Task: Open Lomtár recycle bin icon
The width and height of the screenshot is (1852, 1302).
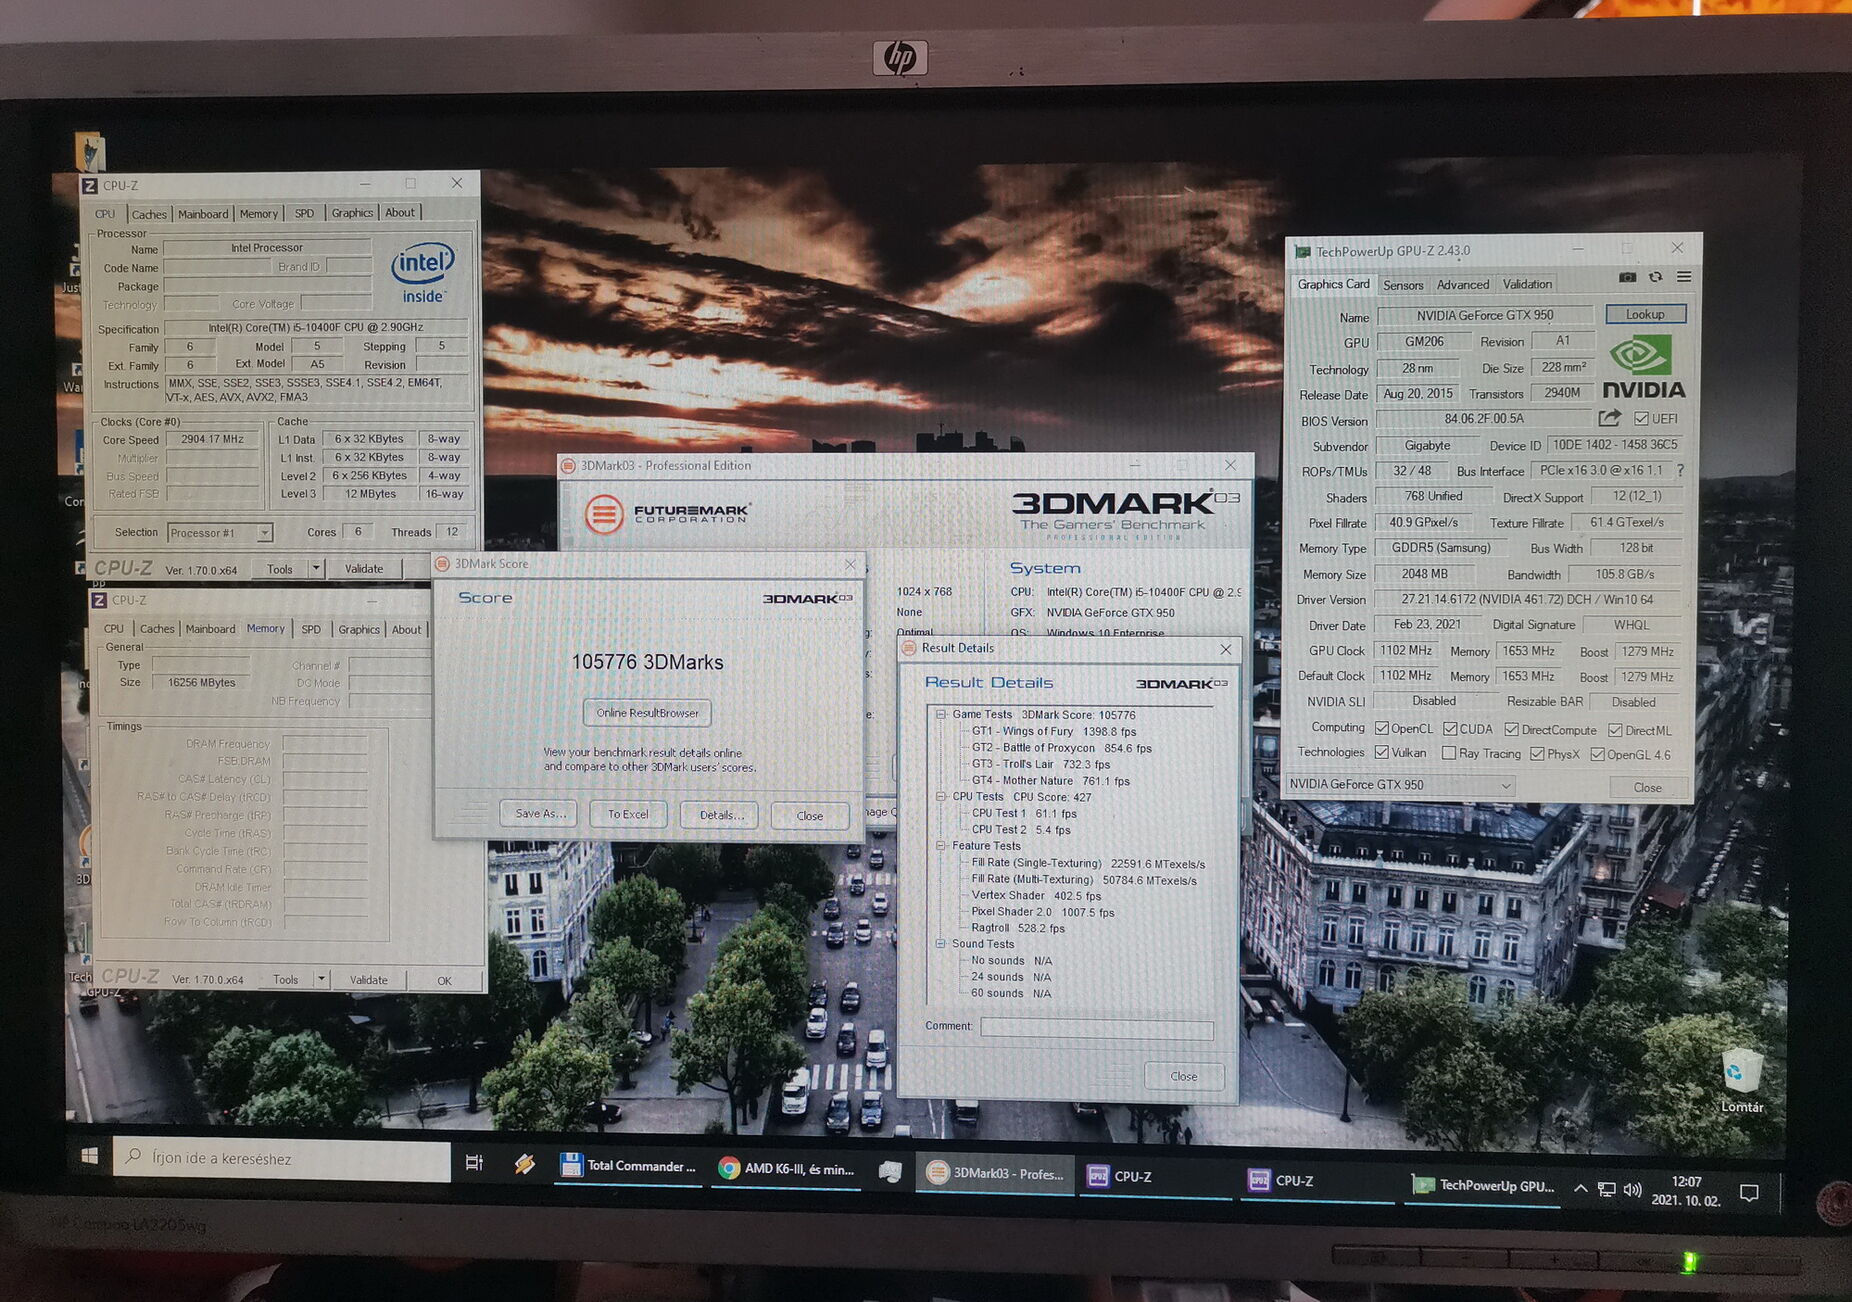Action: click(x=1740, y=1080)
